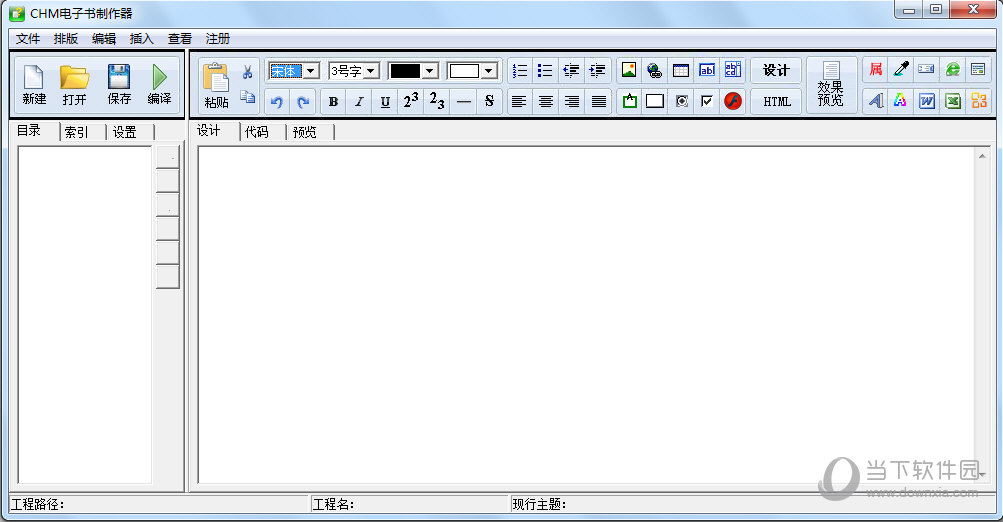Toggle italic formatting with the I button
The height and width of the screenshot is (522, 1003).
click(x=359, y=101)
